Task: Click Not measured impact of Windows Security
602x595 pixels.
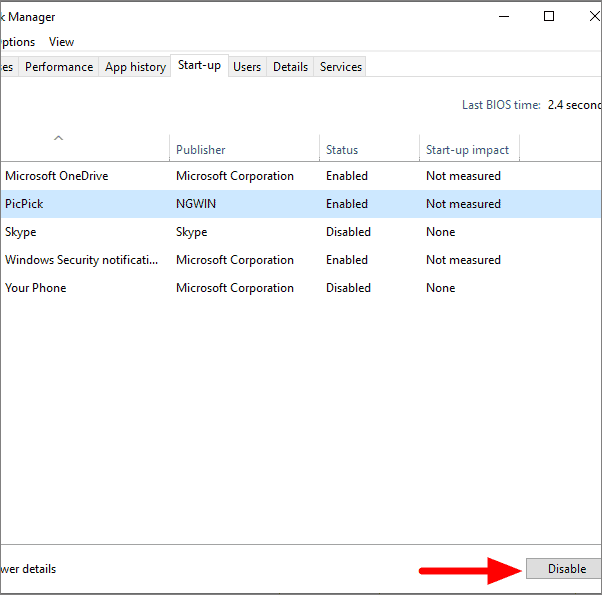Action: (463, 260)
